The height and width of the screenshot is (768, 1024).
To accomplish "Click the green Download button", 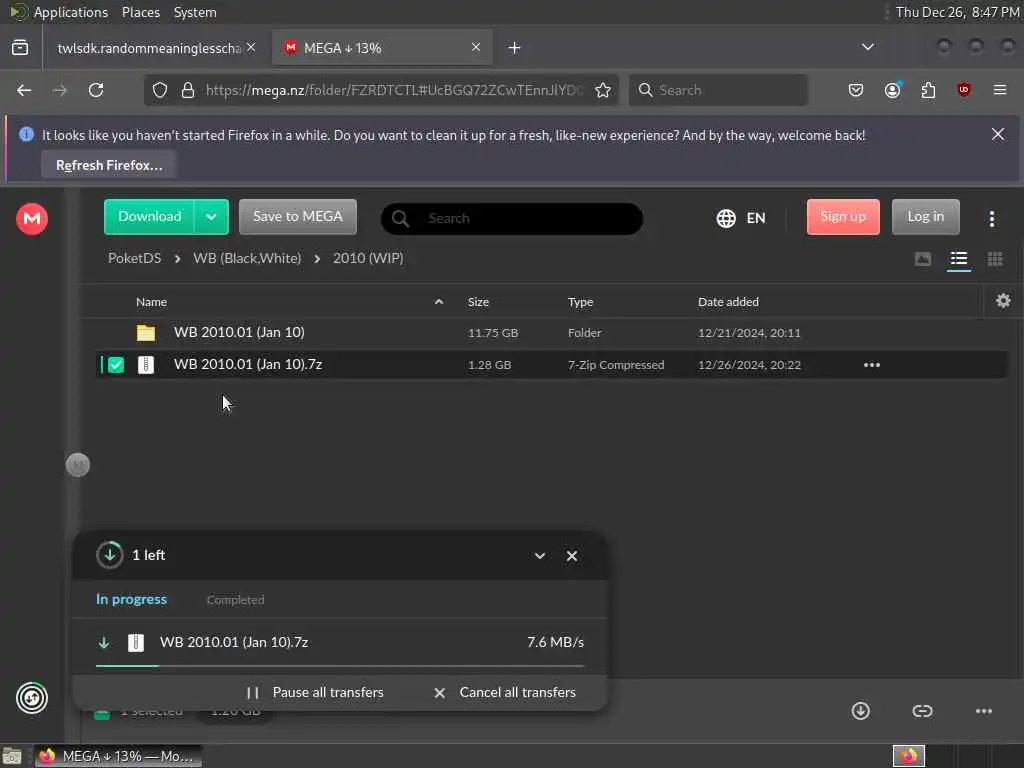I will tap(150, 217).
